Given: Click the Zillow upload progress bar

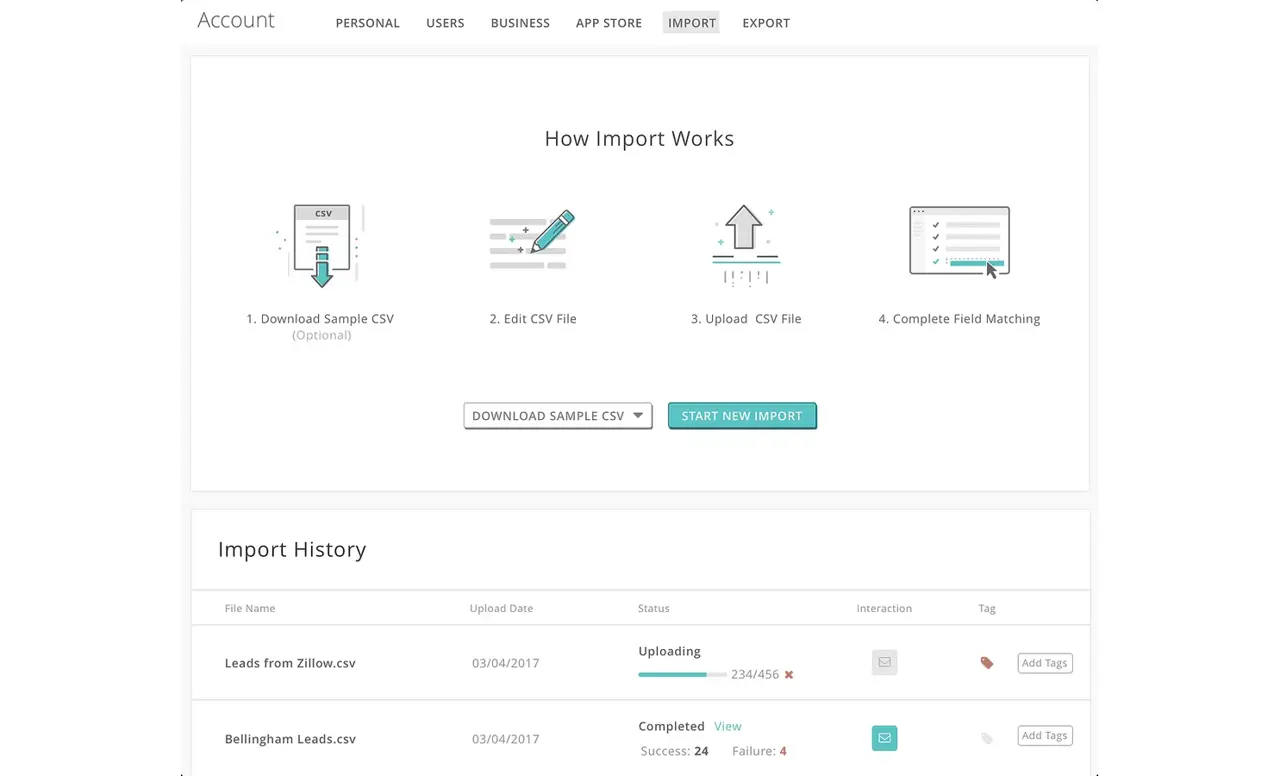Looking at the screenshot, I should (682, 675).
